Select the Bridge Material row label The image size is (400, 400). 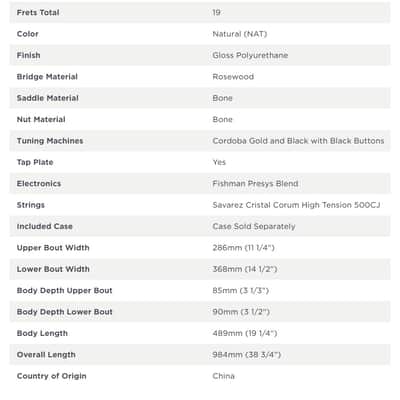(x=47, y=77)
